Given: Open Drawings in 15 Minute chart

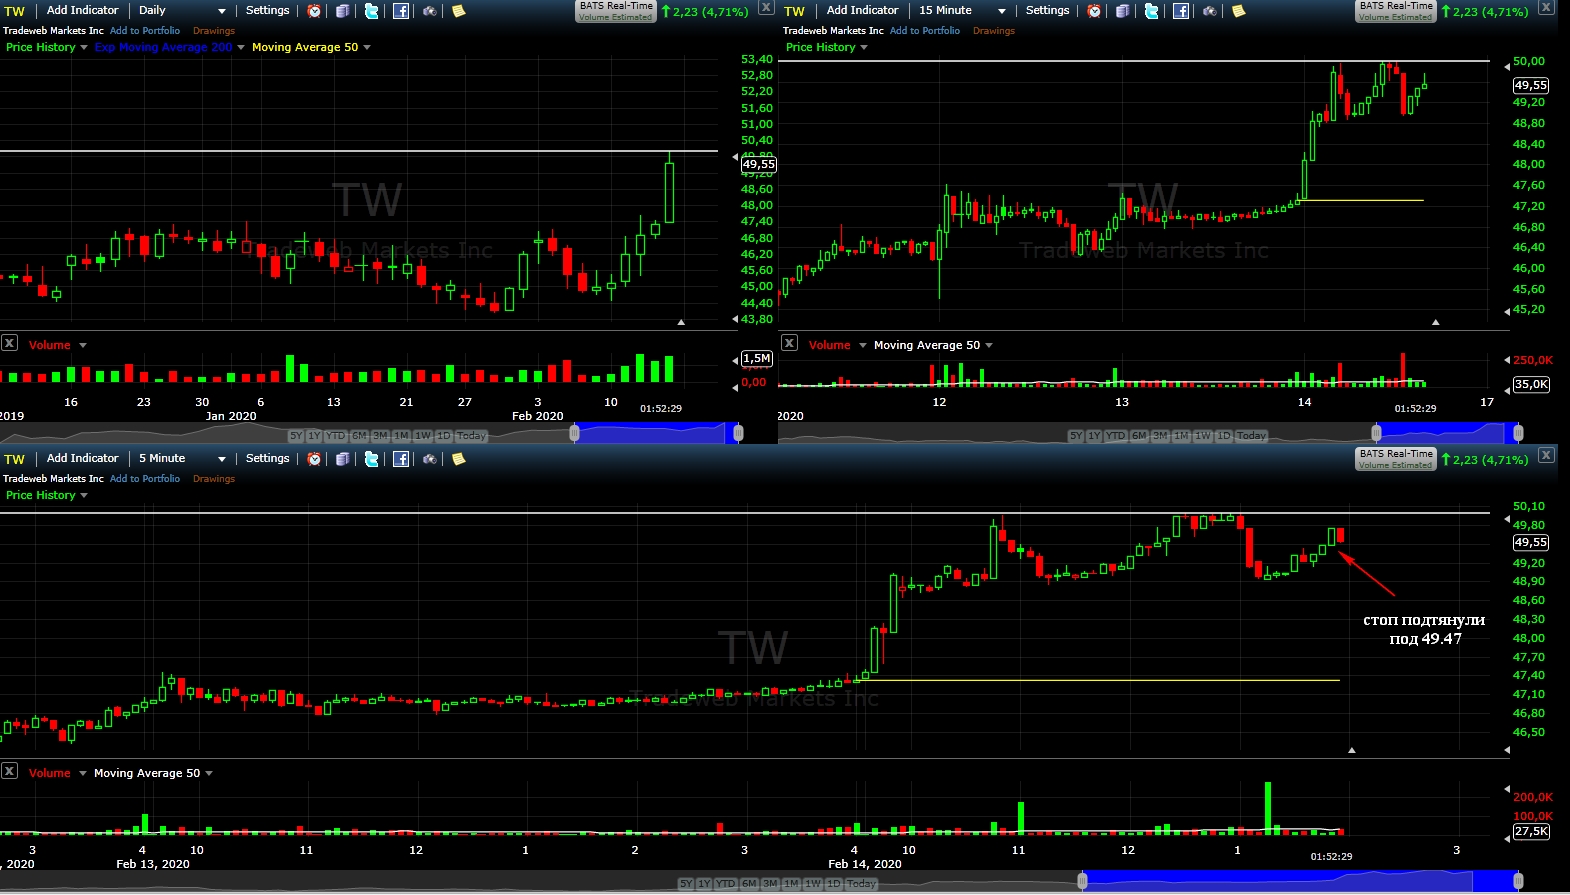Looking at the screenshot, I should tap(994, 31).
